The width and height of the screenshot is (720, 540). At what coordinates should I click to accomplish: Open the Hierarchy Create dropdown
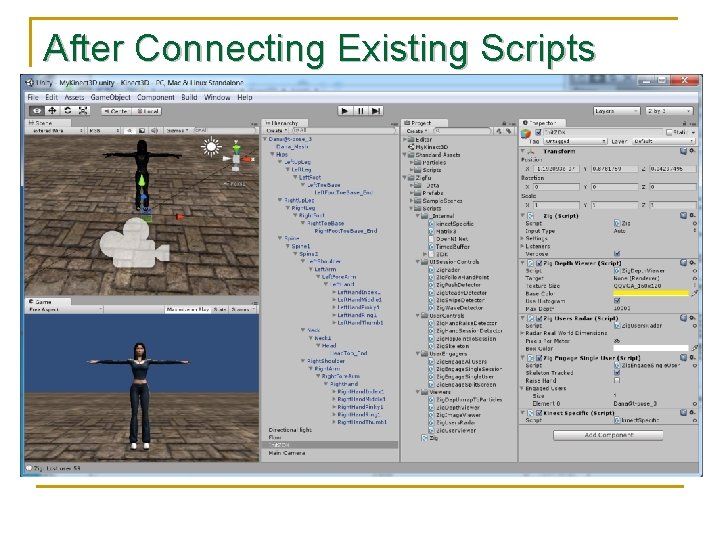276,131
